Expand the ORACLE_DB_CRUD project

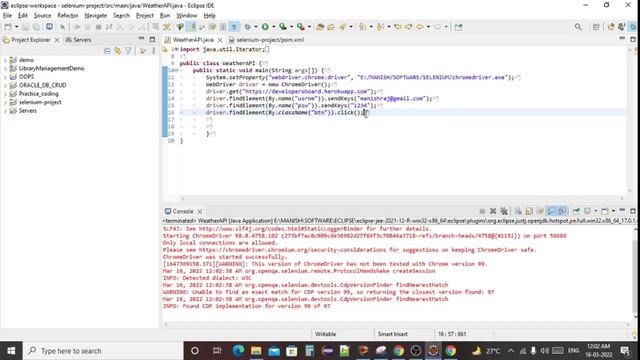[x=5, y=85]
